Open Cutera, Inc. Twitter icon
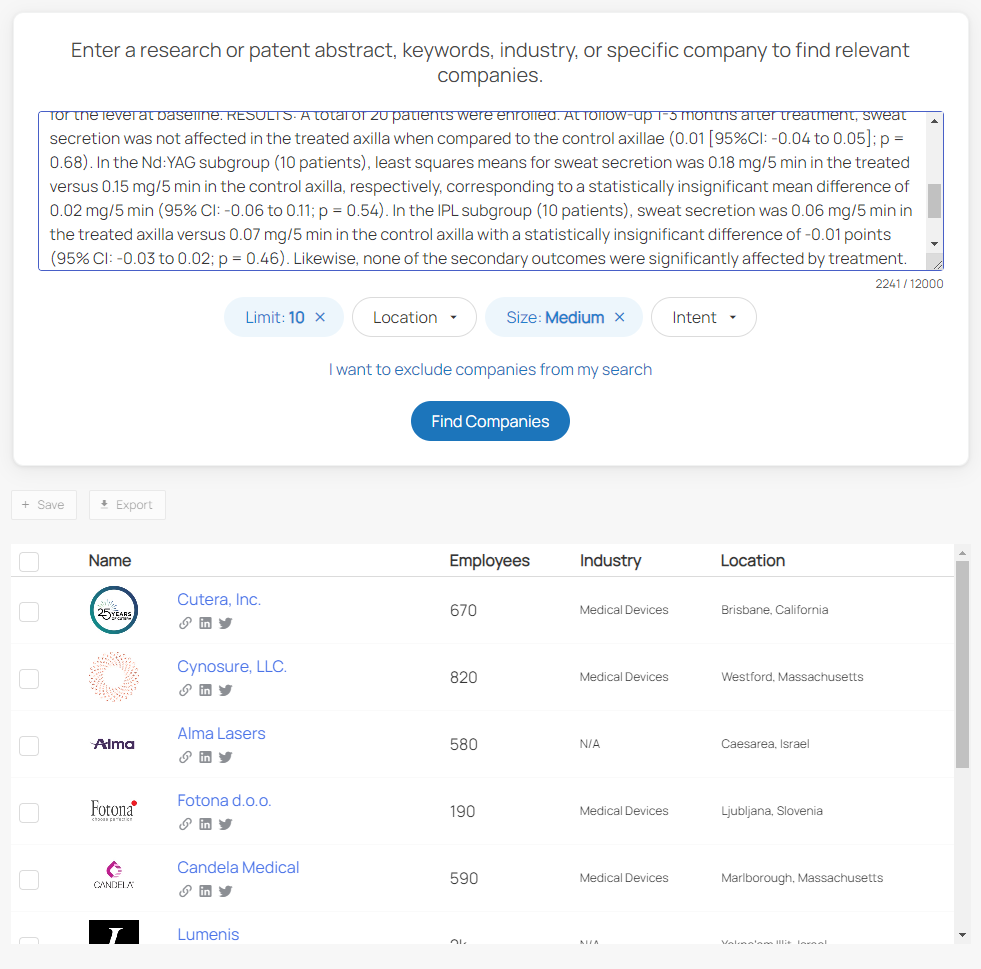 [x=226, y=623]
